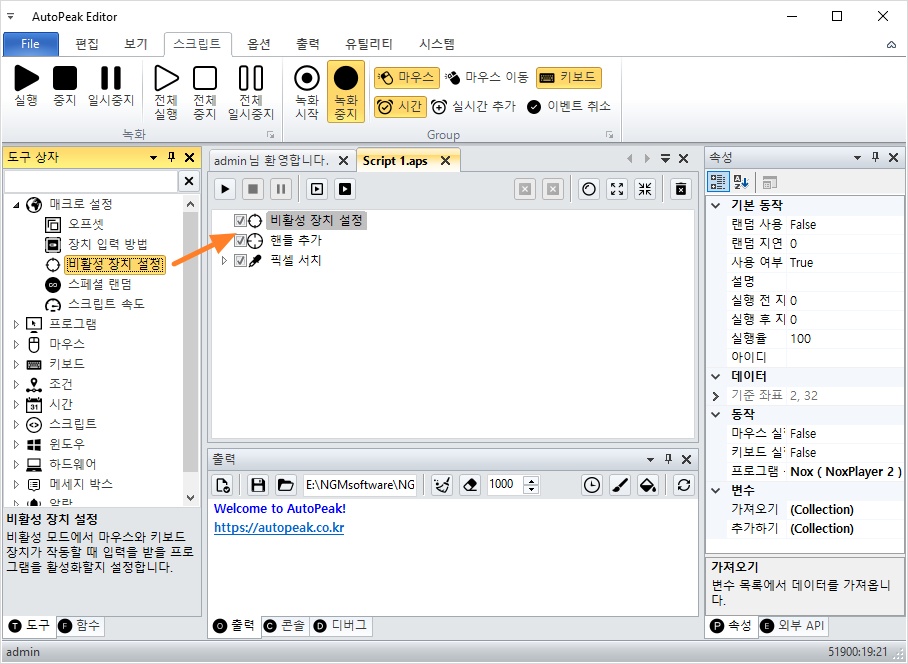This screenshot has width=908, height=664.
Task: Open the File menu
Action: tap(31, 44)
